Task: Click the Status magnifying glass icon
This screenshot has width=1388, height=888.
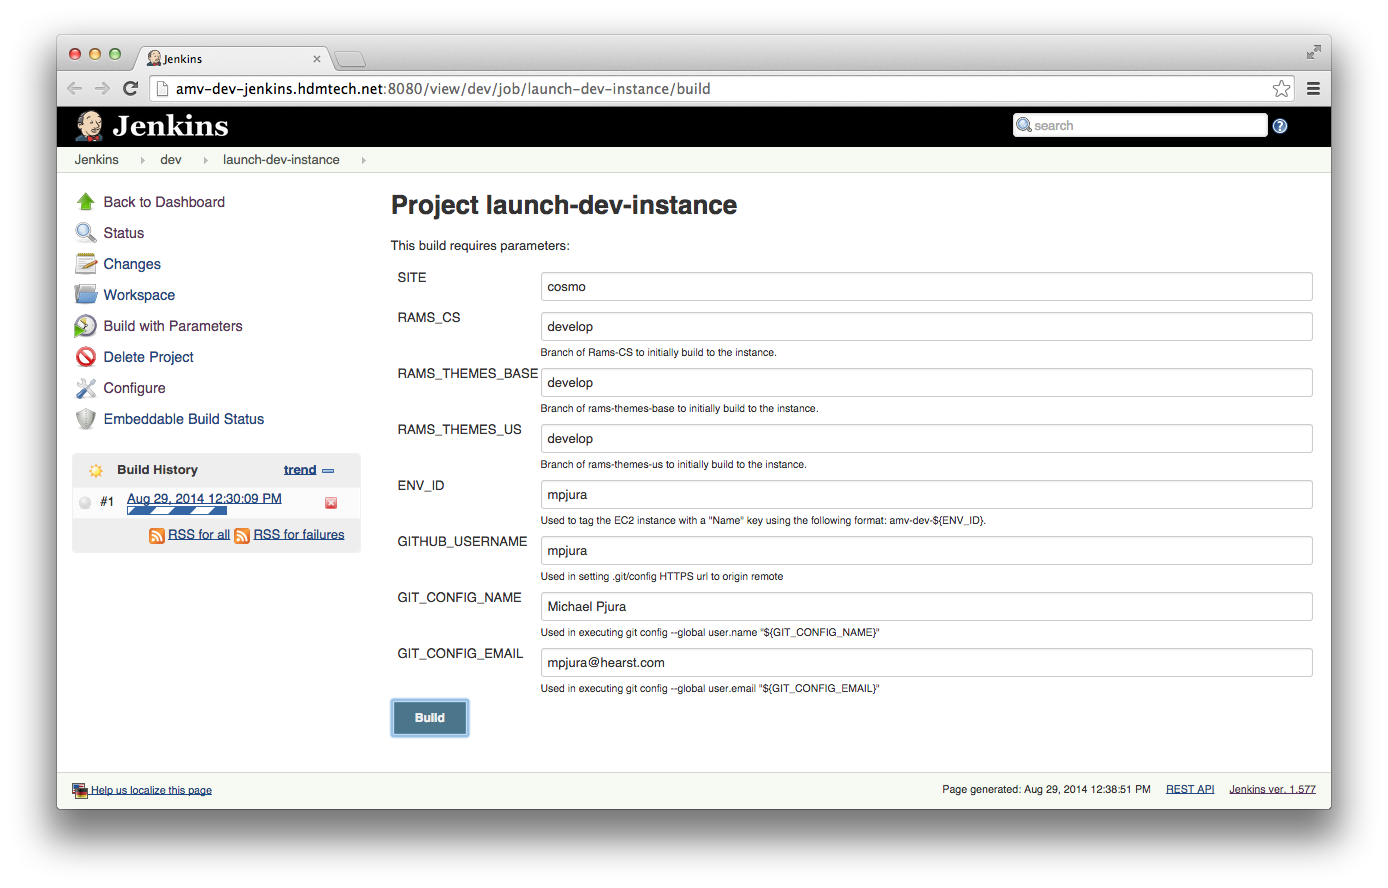Action: pyautogui.click(x=86, y=233)
